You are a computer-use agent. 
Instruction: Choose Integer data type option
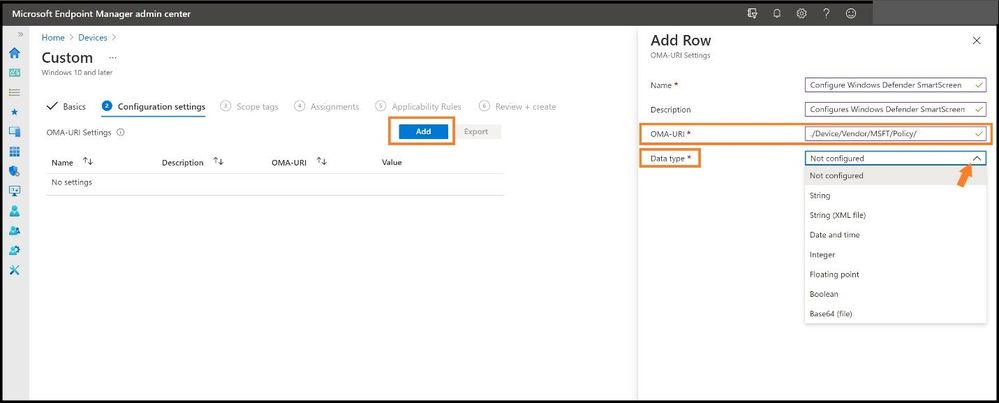point(895,255)
